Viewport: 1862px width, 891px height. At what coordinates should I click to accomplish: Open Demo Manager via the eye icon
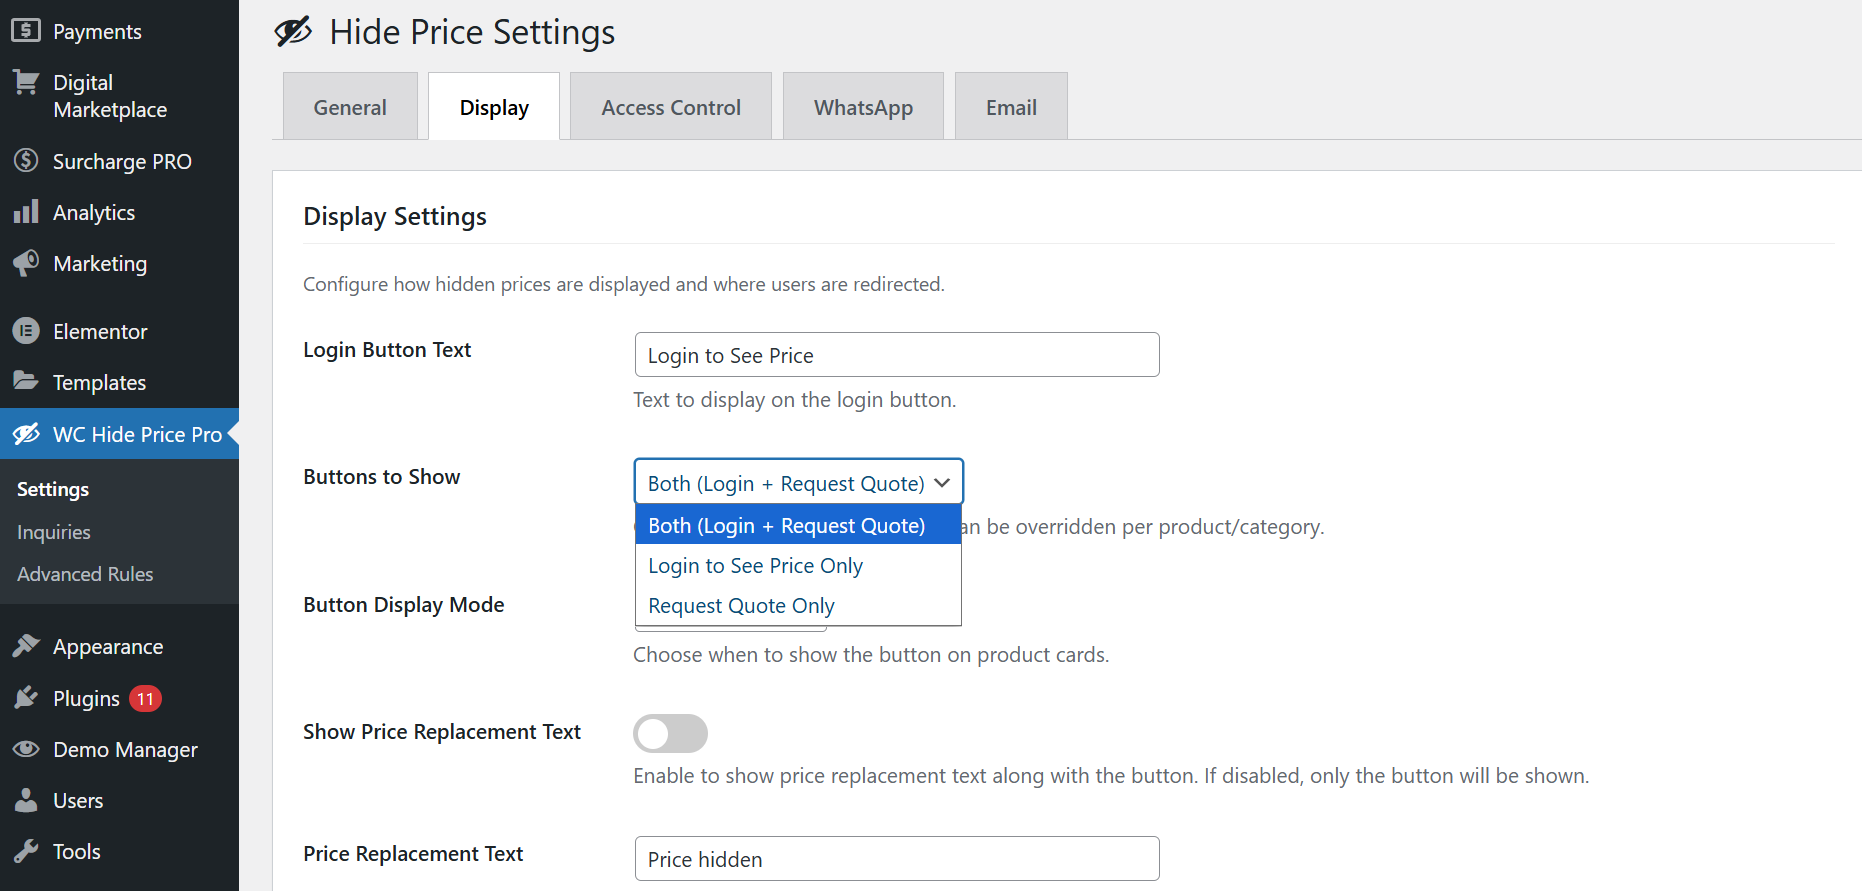coord(27,749)
